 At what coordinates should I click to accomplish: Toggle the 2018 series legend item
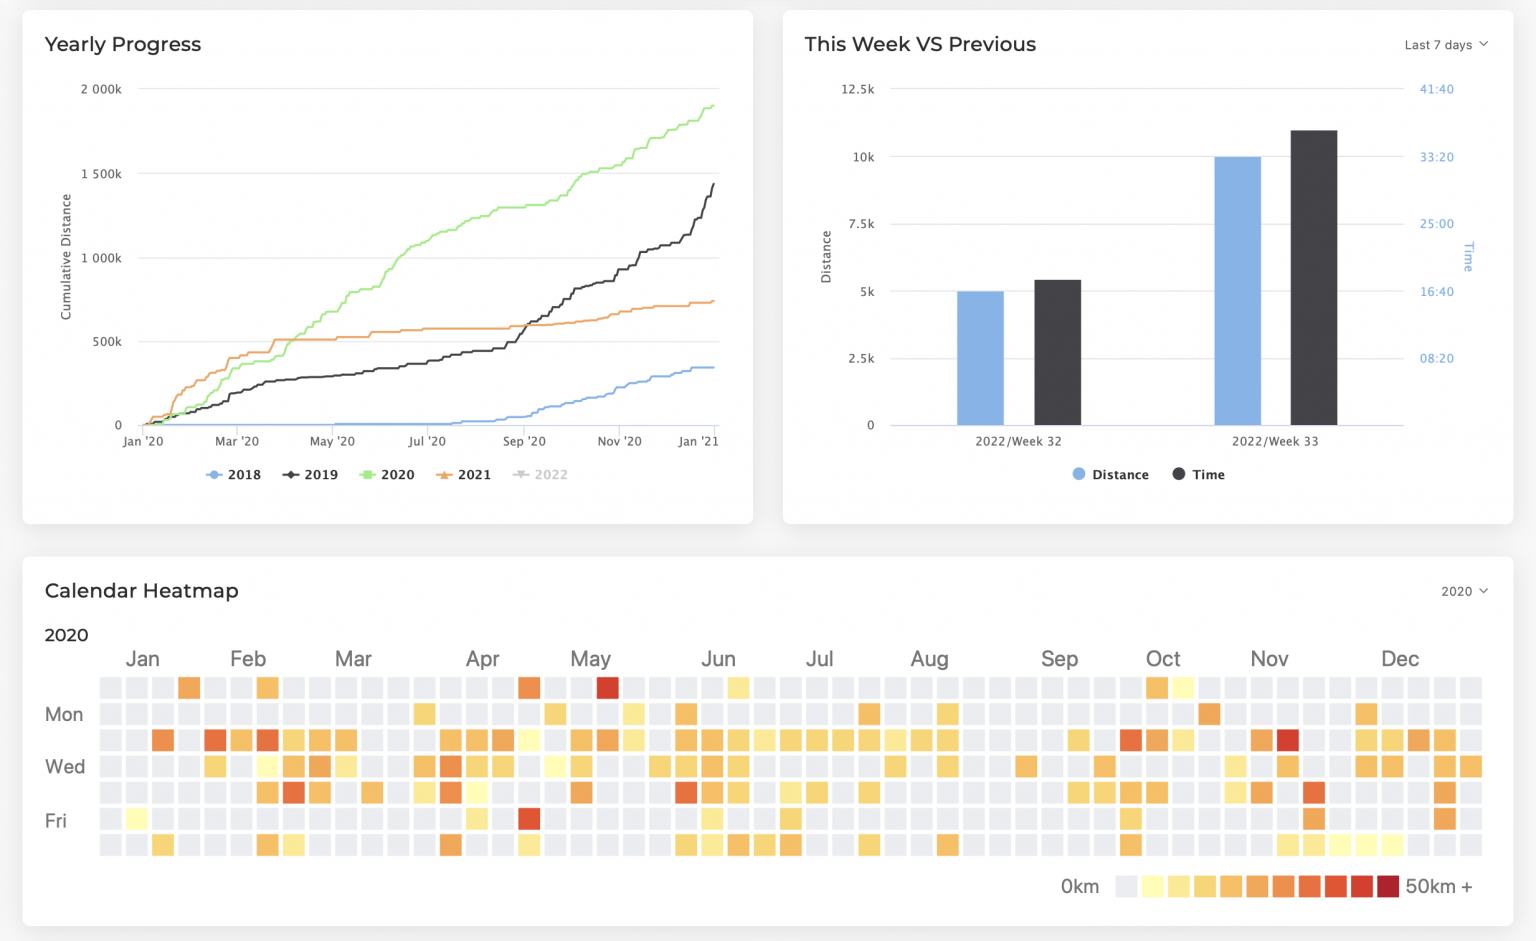pyautogui.click(x=233, y=475)
